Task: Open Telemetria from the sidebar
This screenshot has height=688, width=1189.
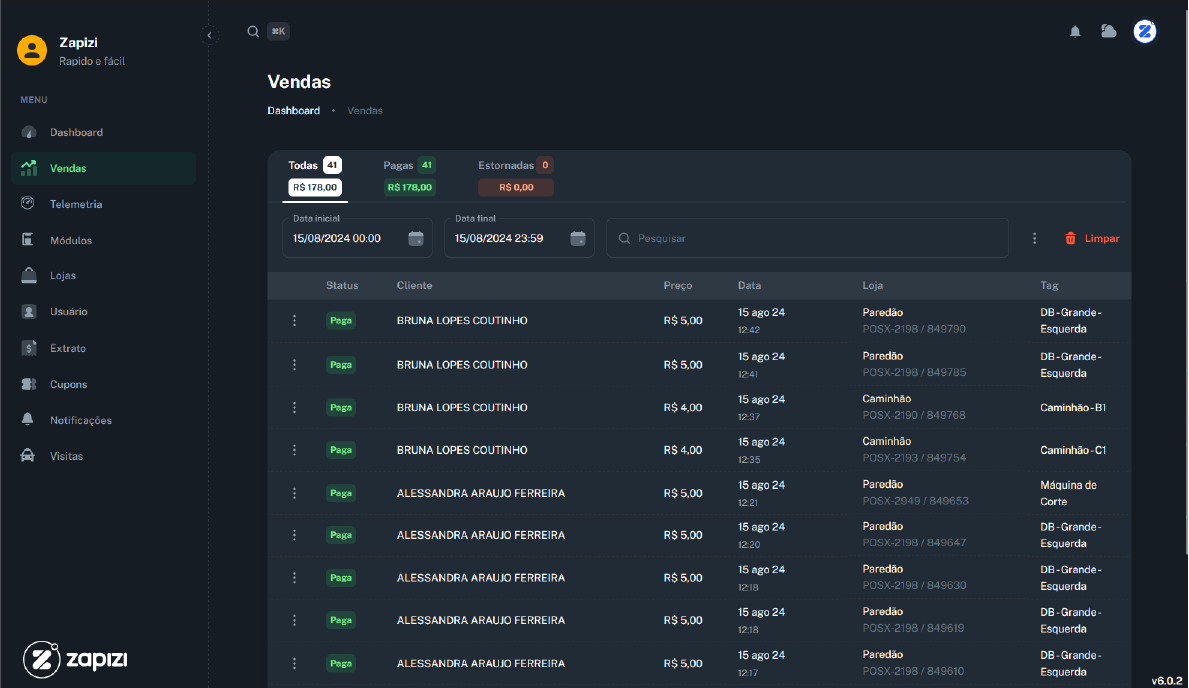Action: (103, 204)
